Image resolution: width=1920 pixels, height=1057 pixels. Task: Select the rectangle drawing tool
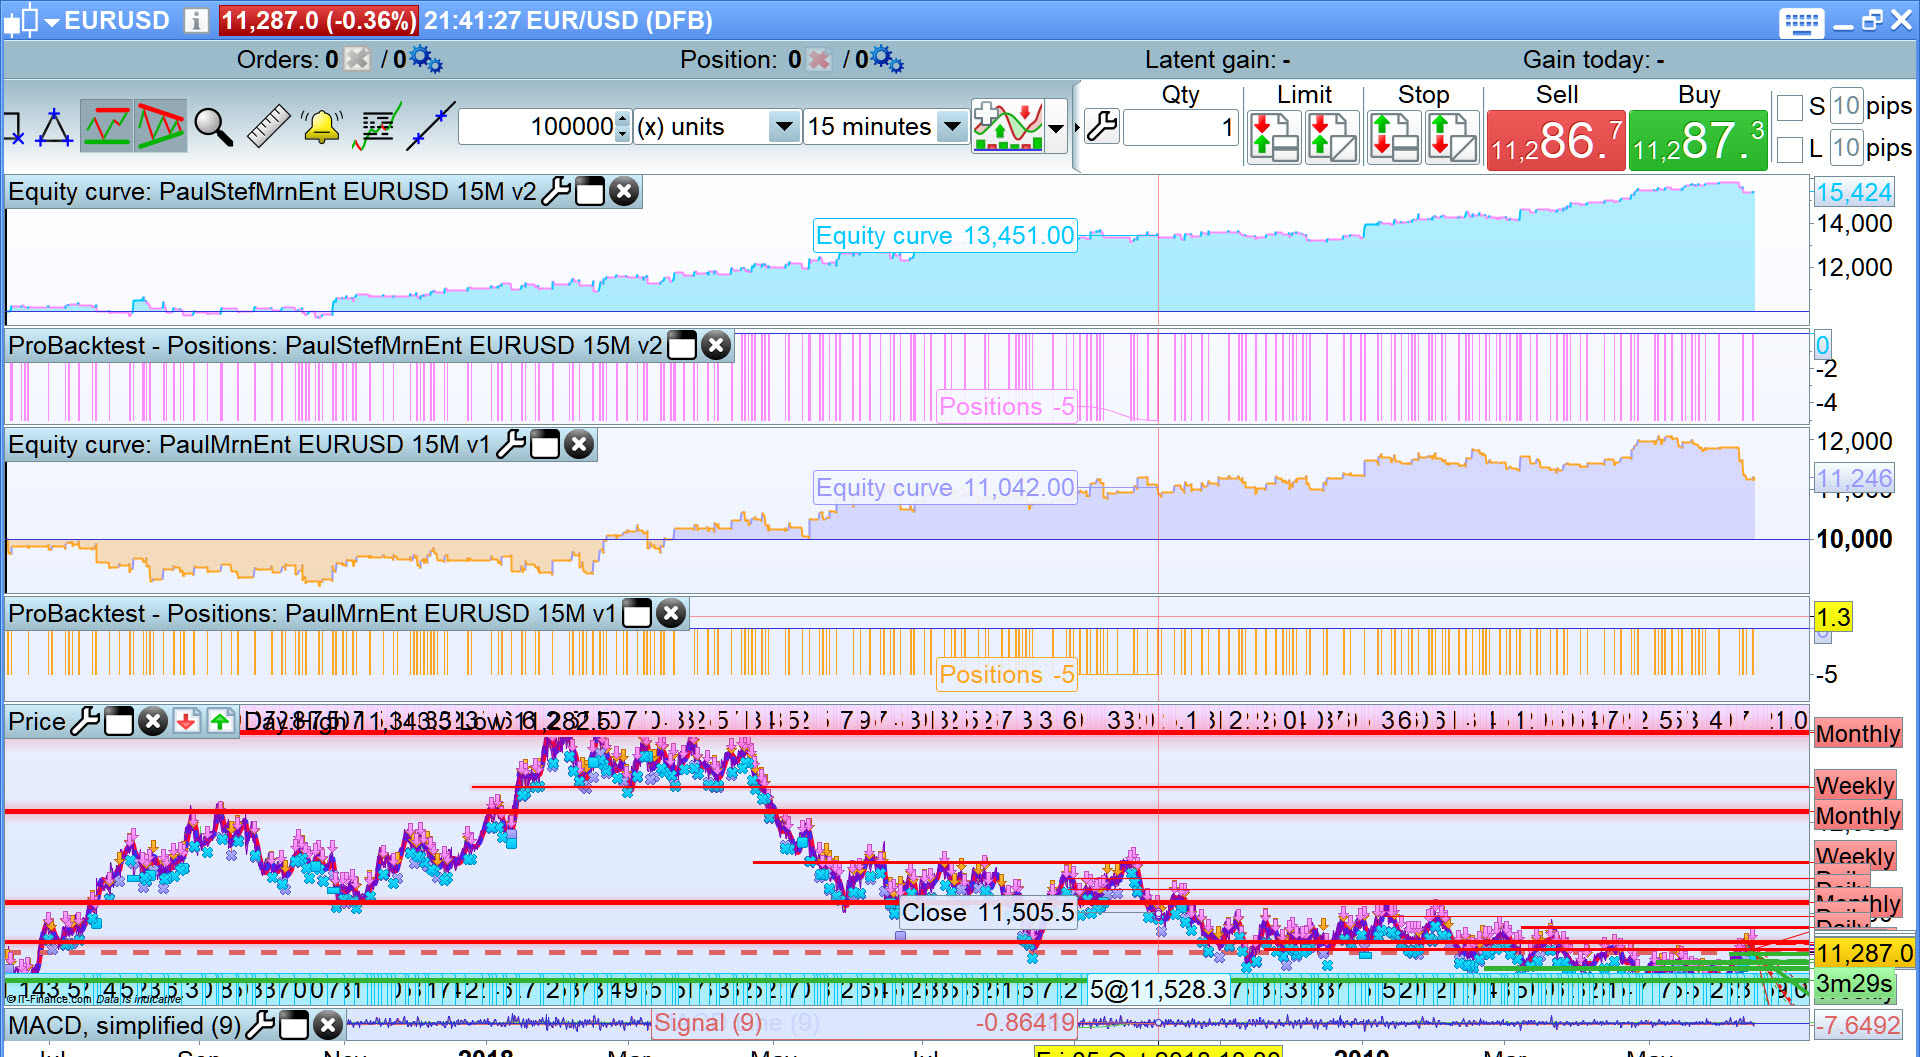coord(13,127)
